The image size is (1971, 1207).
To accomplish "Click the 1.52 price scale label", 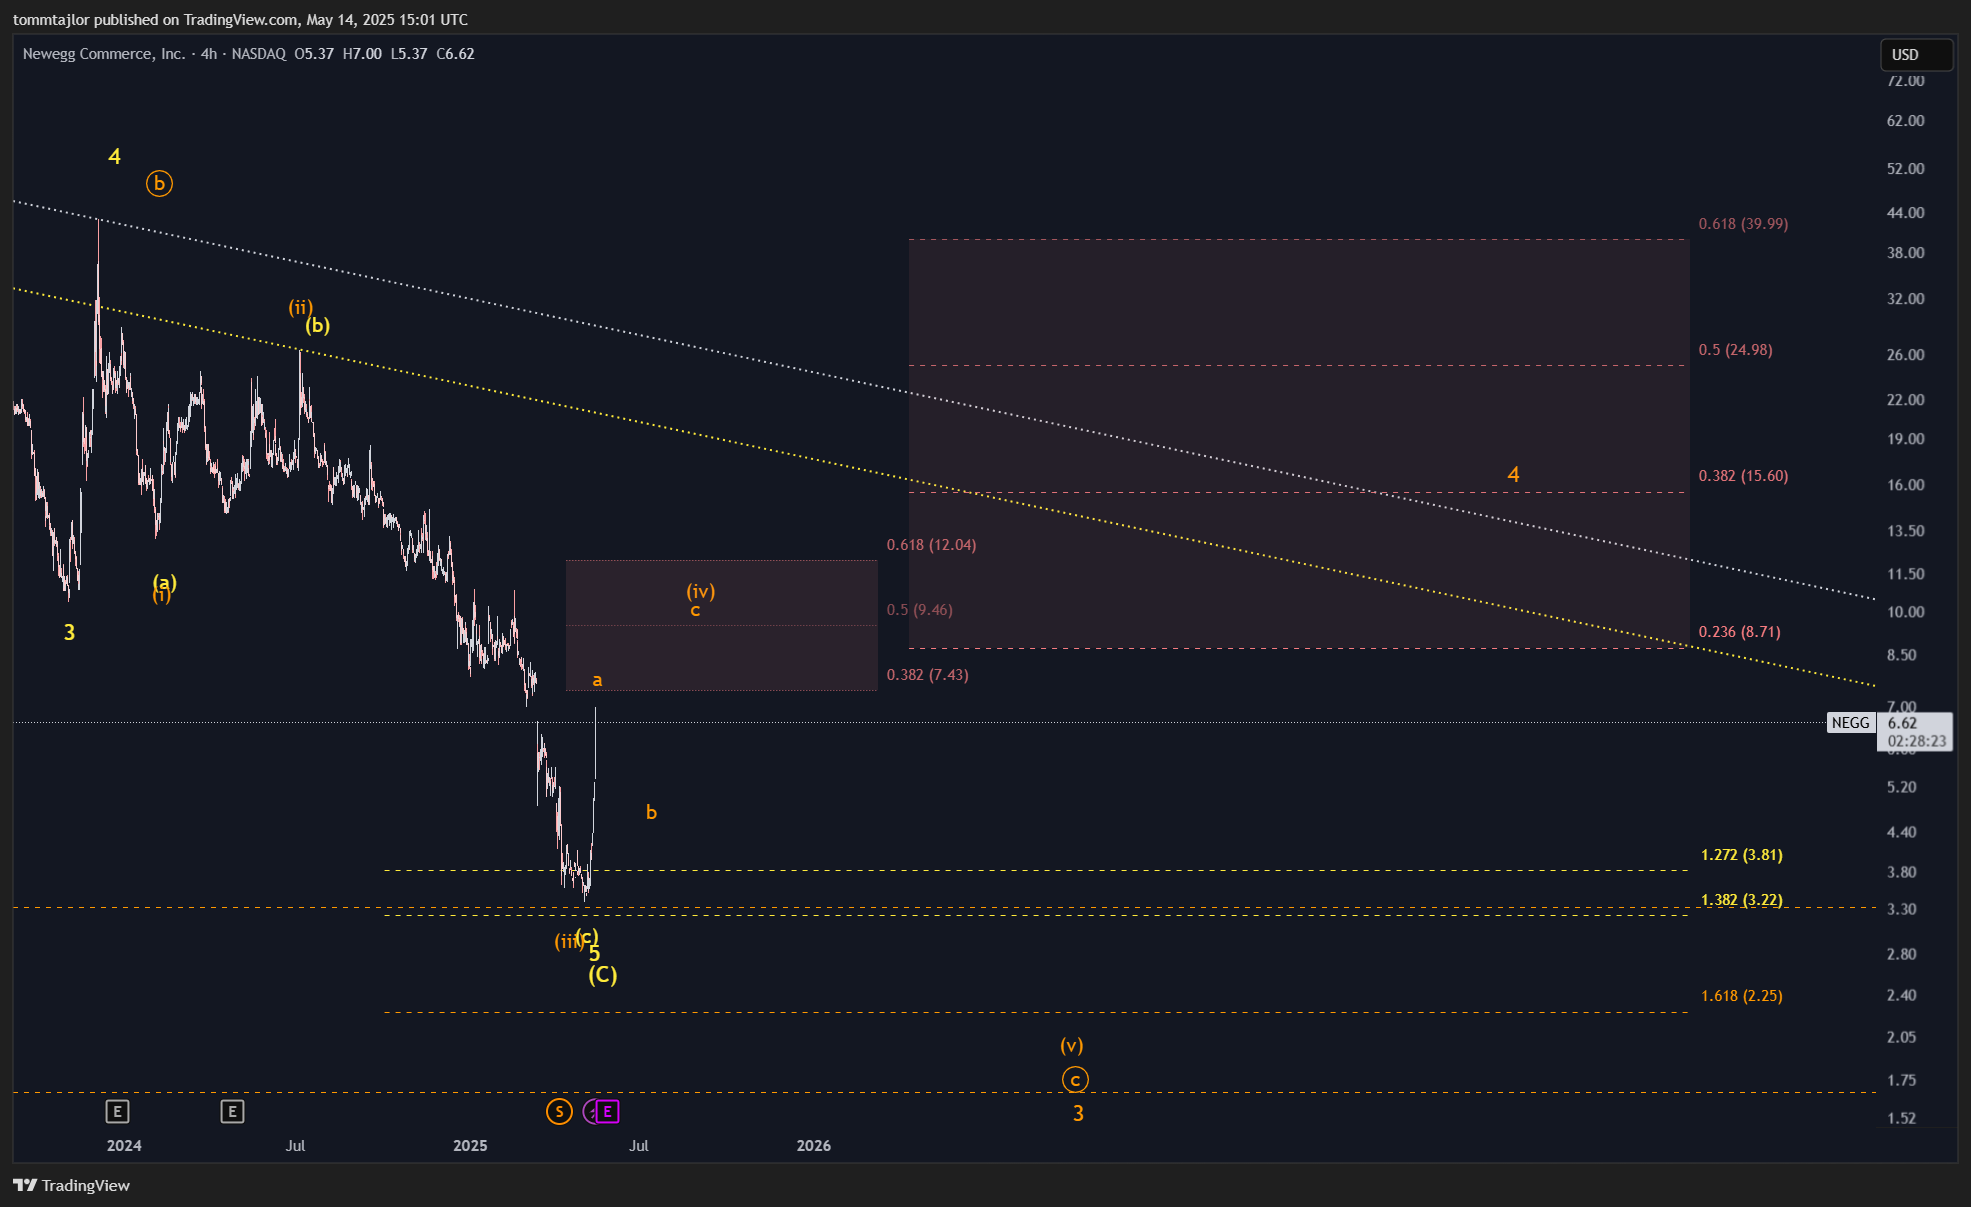I will 1902,1118.
